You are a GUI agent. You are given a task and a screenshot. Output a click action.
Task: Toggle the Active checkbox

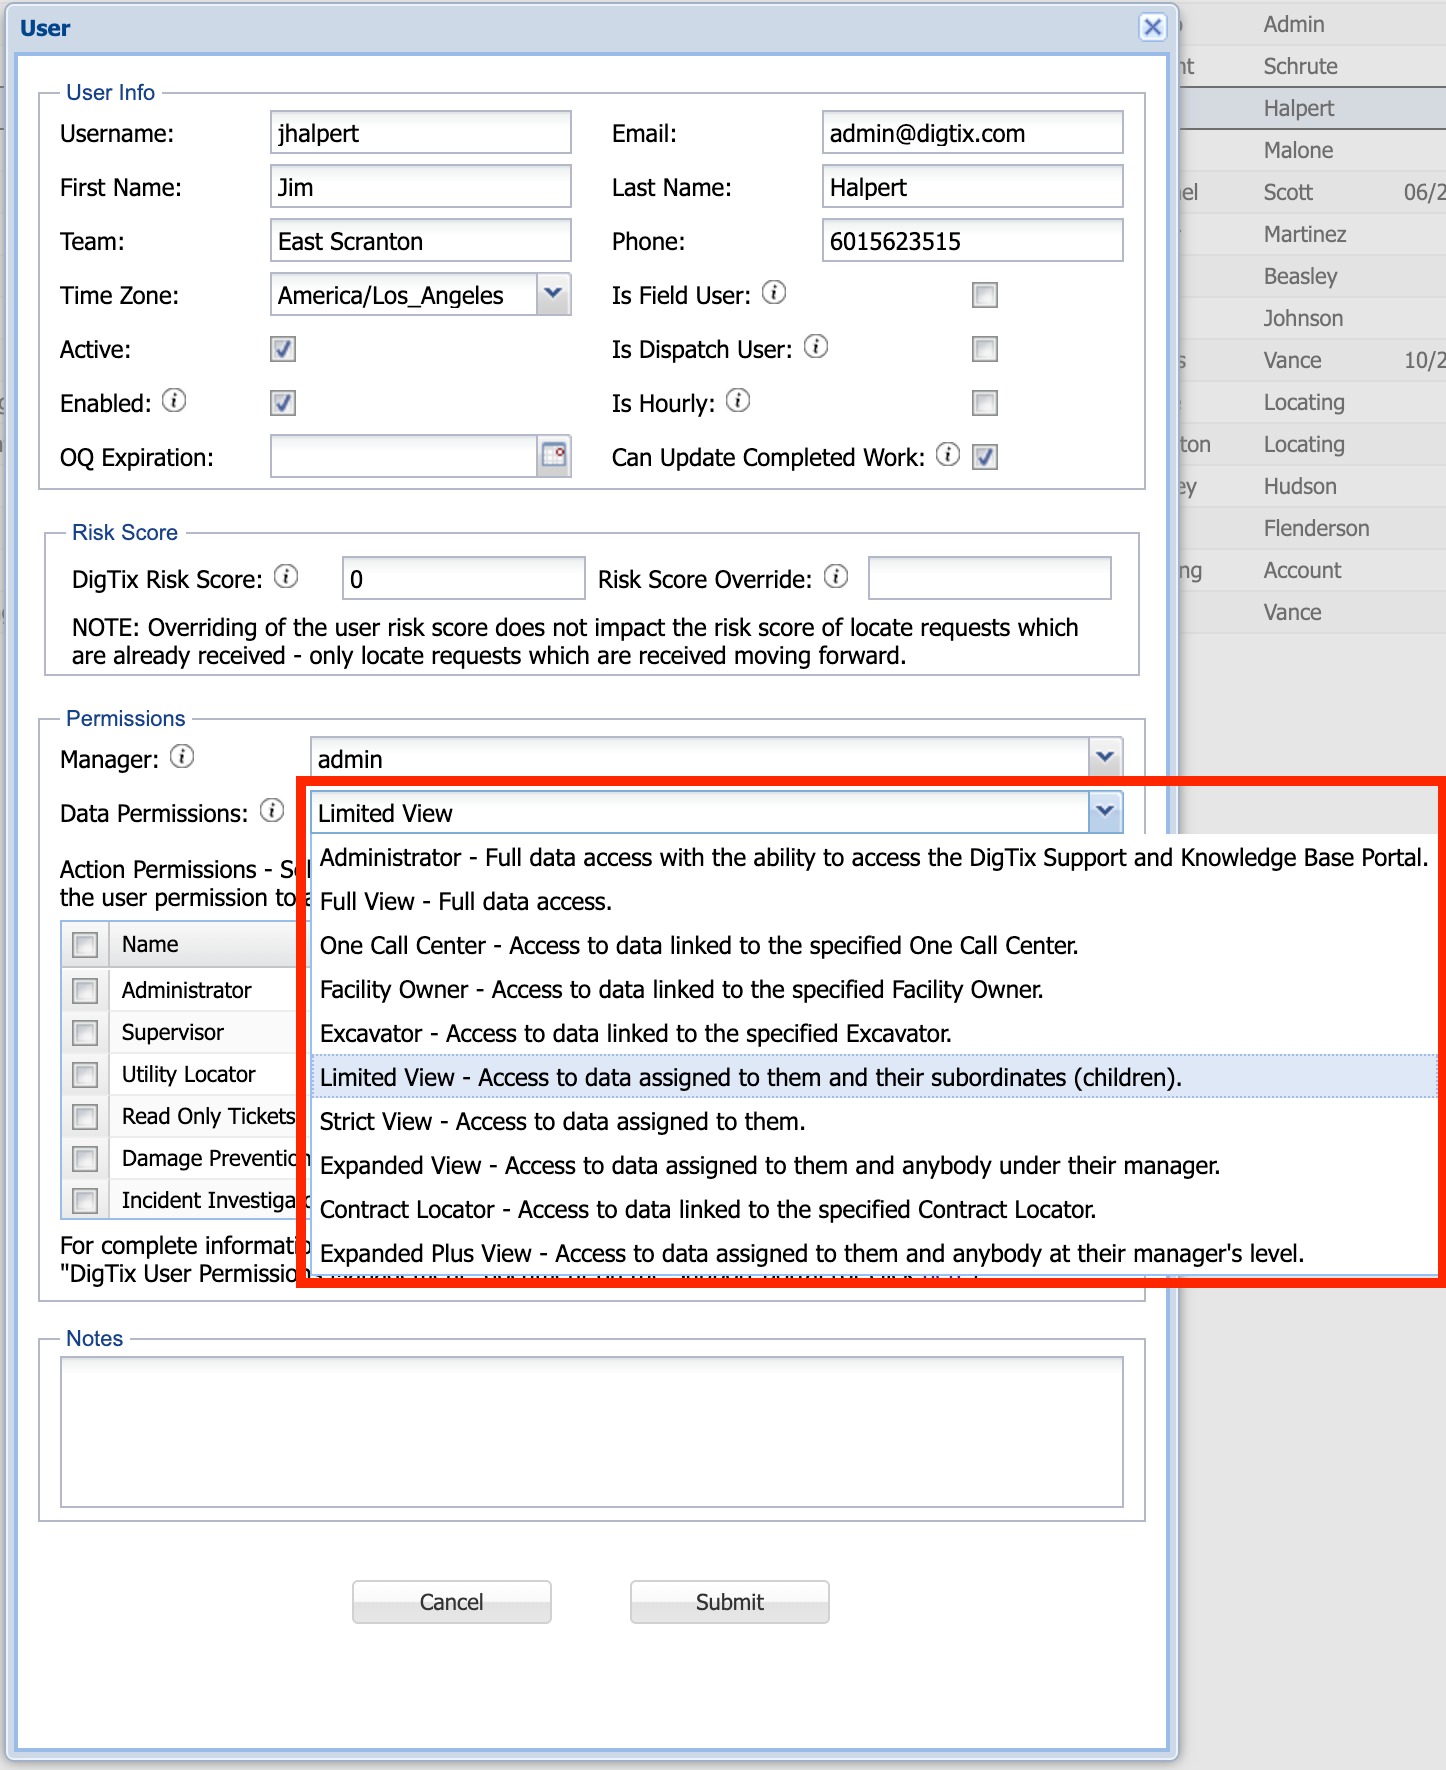[x=283, y=349]
